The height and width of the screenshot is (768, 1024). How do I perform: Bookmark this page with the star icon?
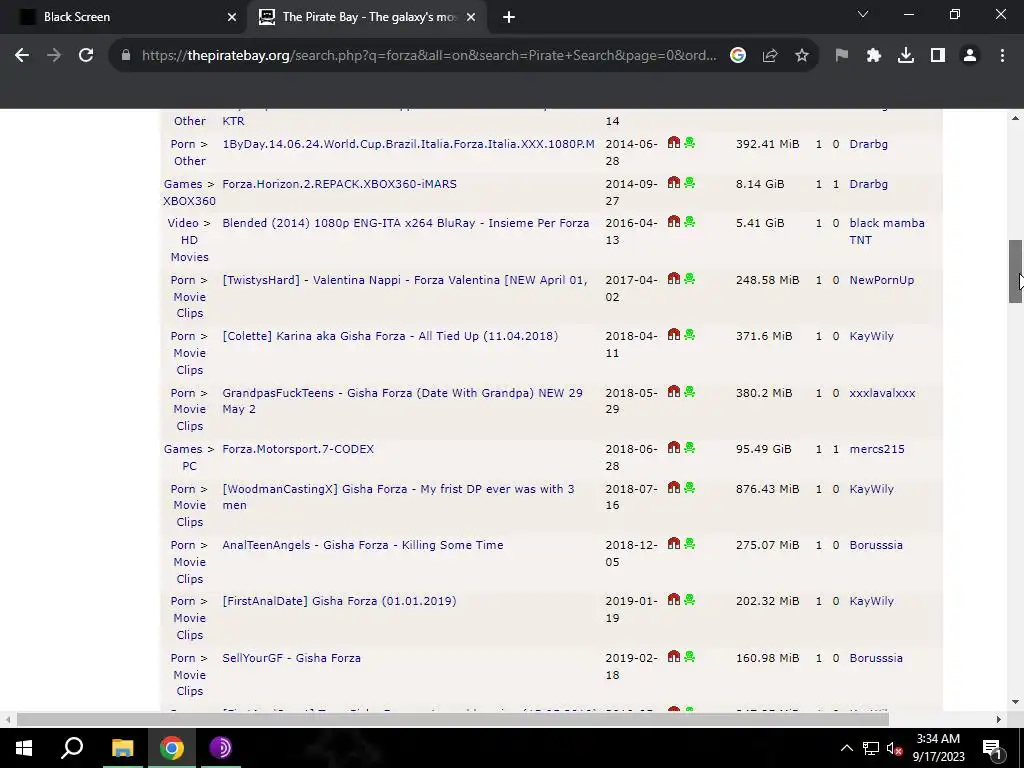(802, 56)
